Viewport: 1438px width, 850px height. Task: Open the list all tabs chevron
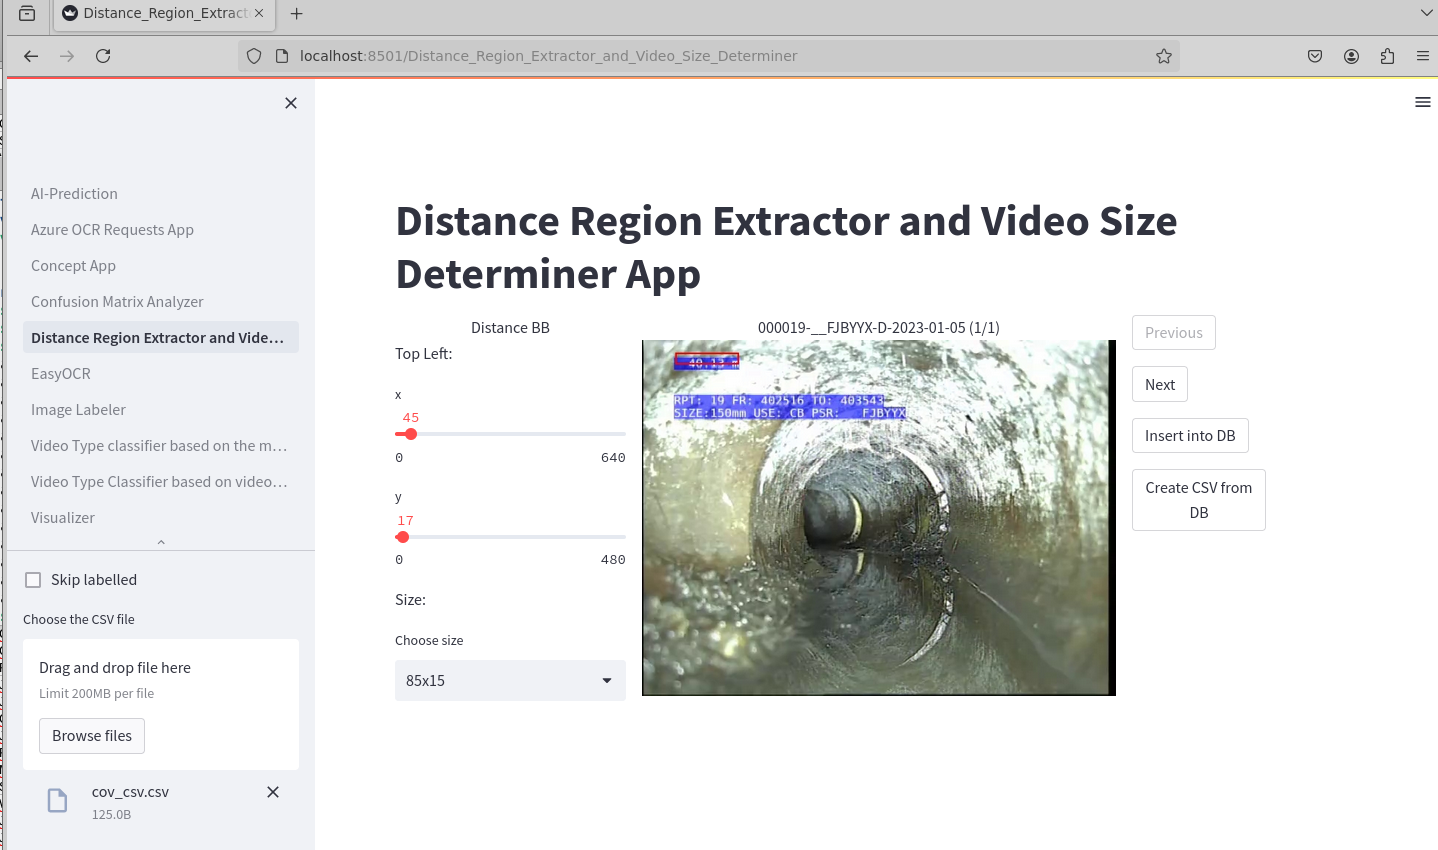1426,13
